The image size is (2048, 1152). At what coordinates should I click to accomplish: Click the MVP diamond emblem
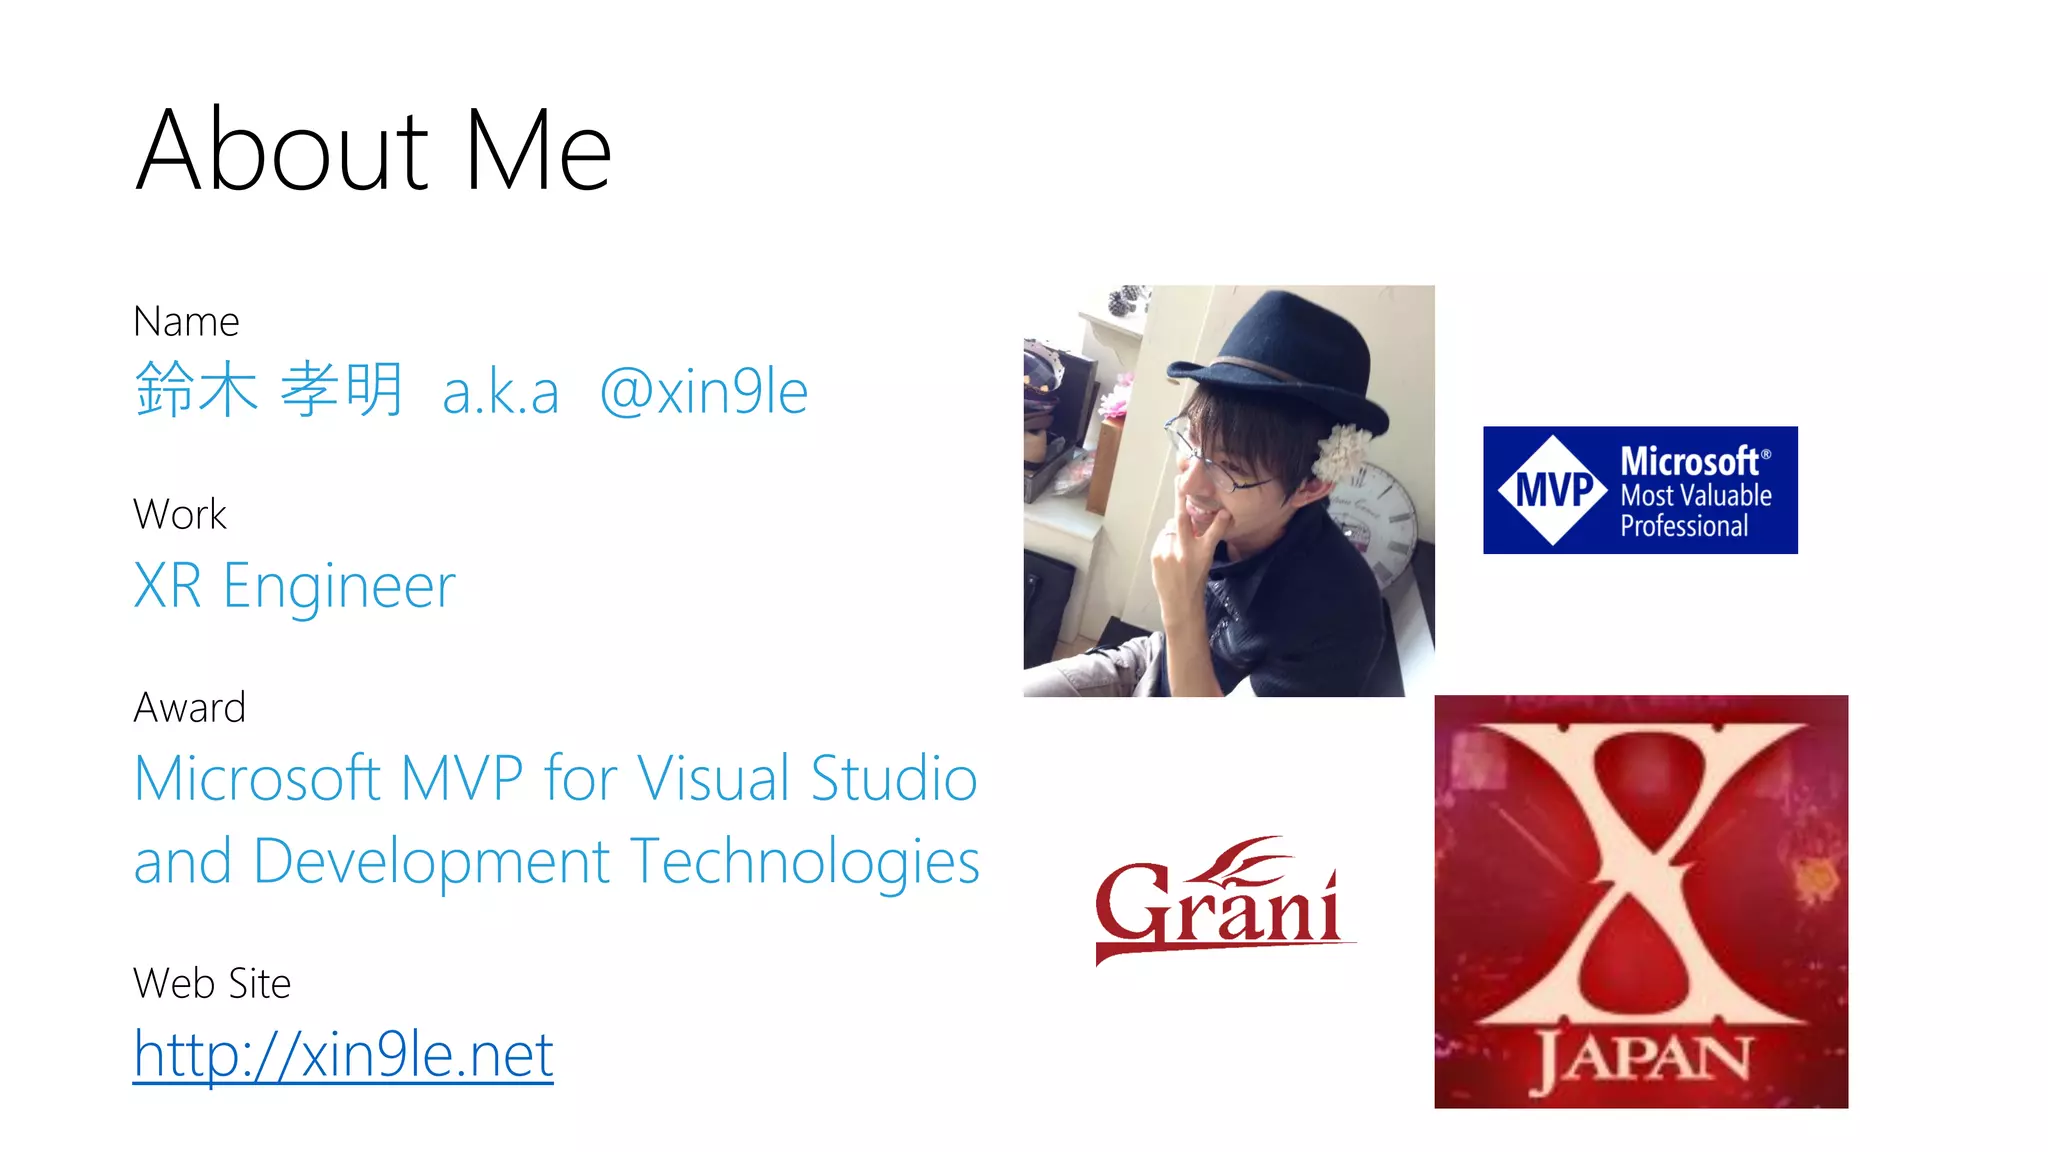(1552, 490)
